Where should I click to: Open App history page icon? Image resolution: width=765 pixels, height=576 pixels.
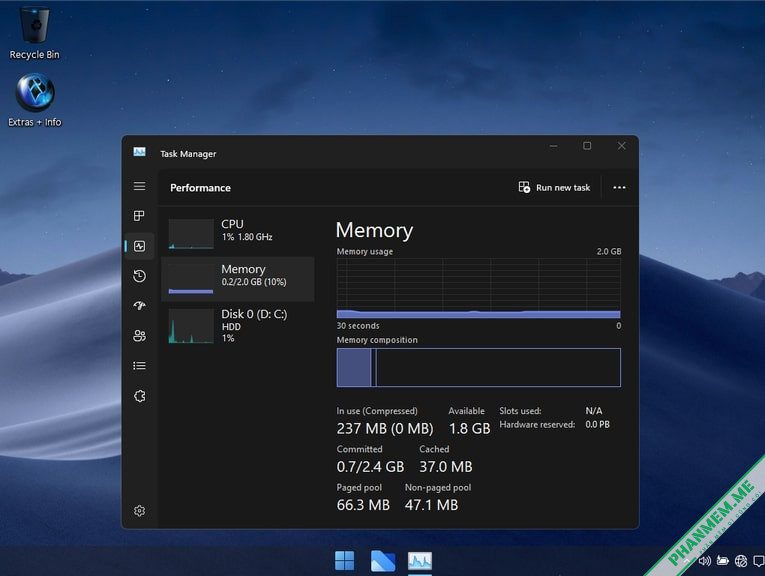[x=140, y=276]
